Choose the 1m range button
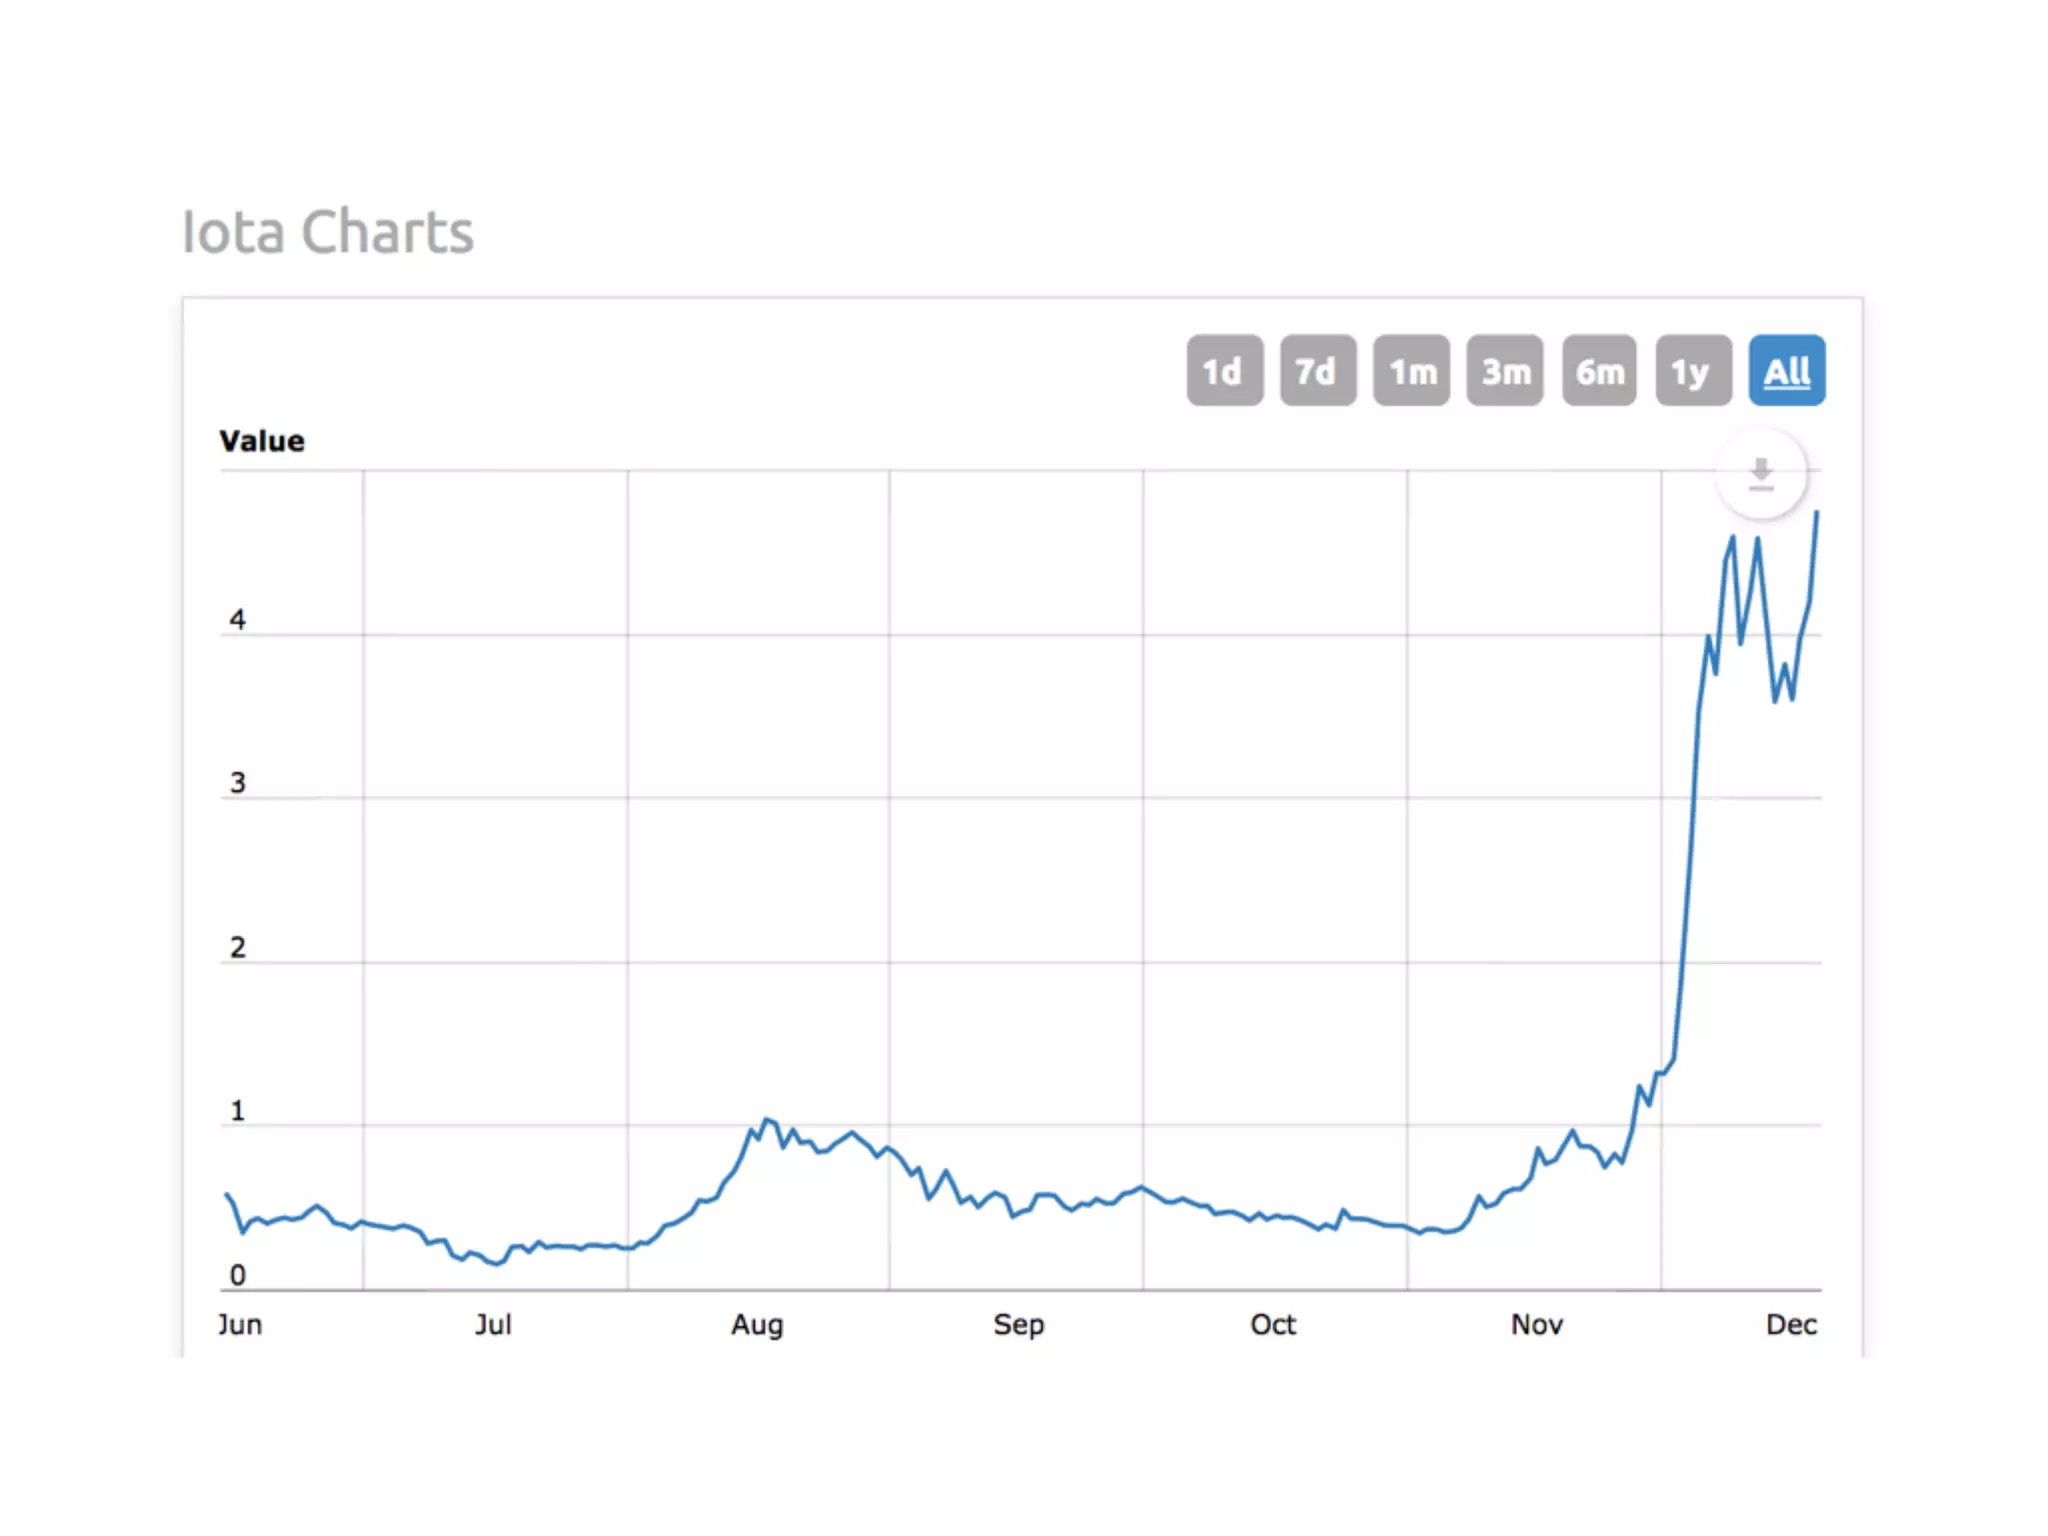 tap(1411, 371)
